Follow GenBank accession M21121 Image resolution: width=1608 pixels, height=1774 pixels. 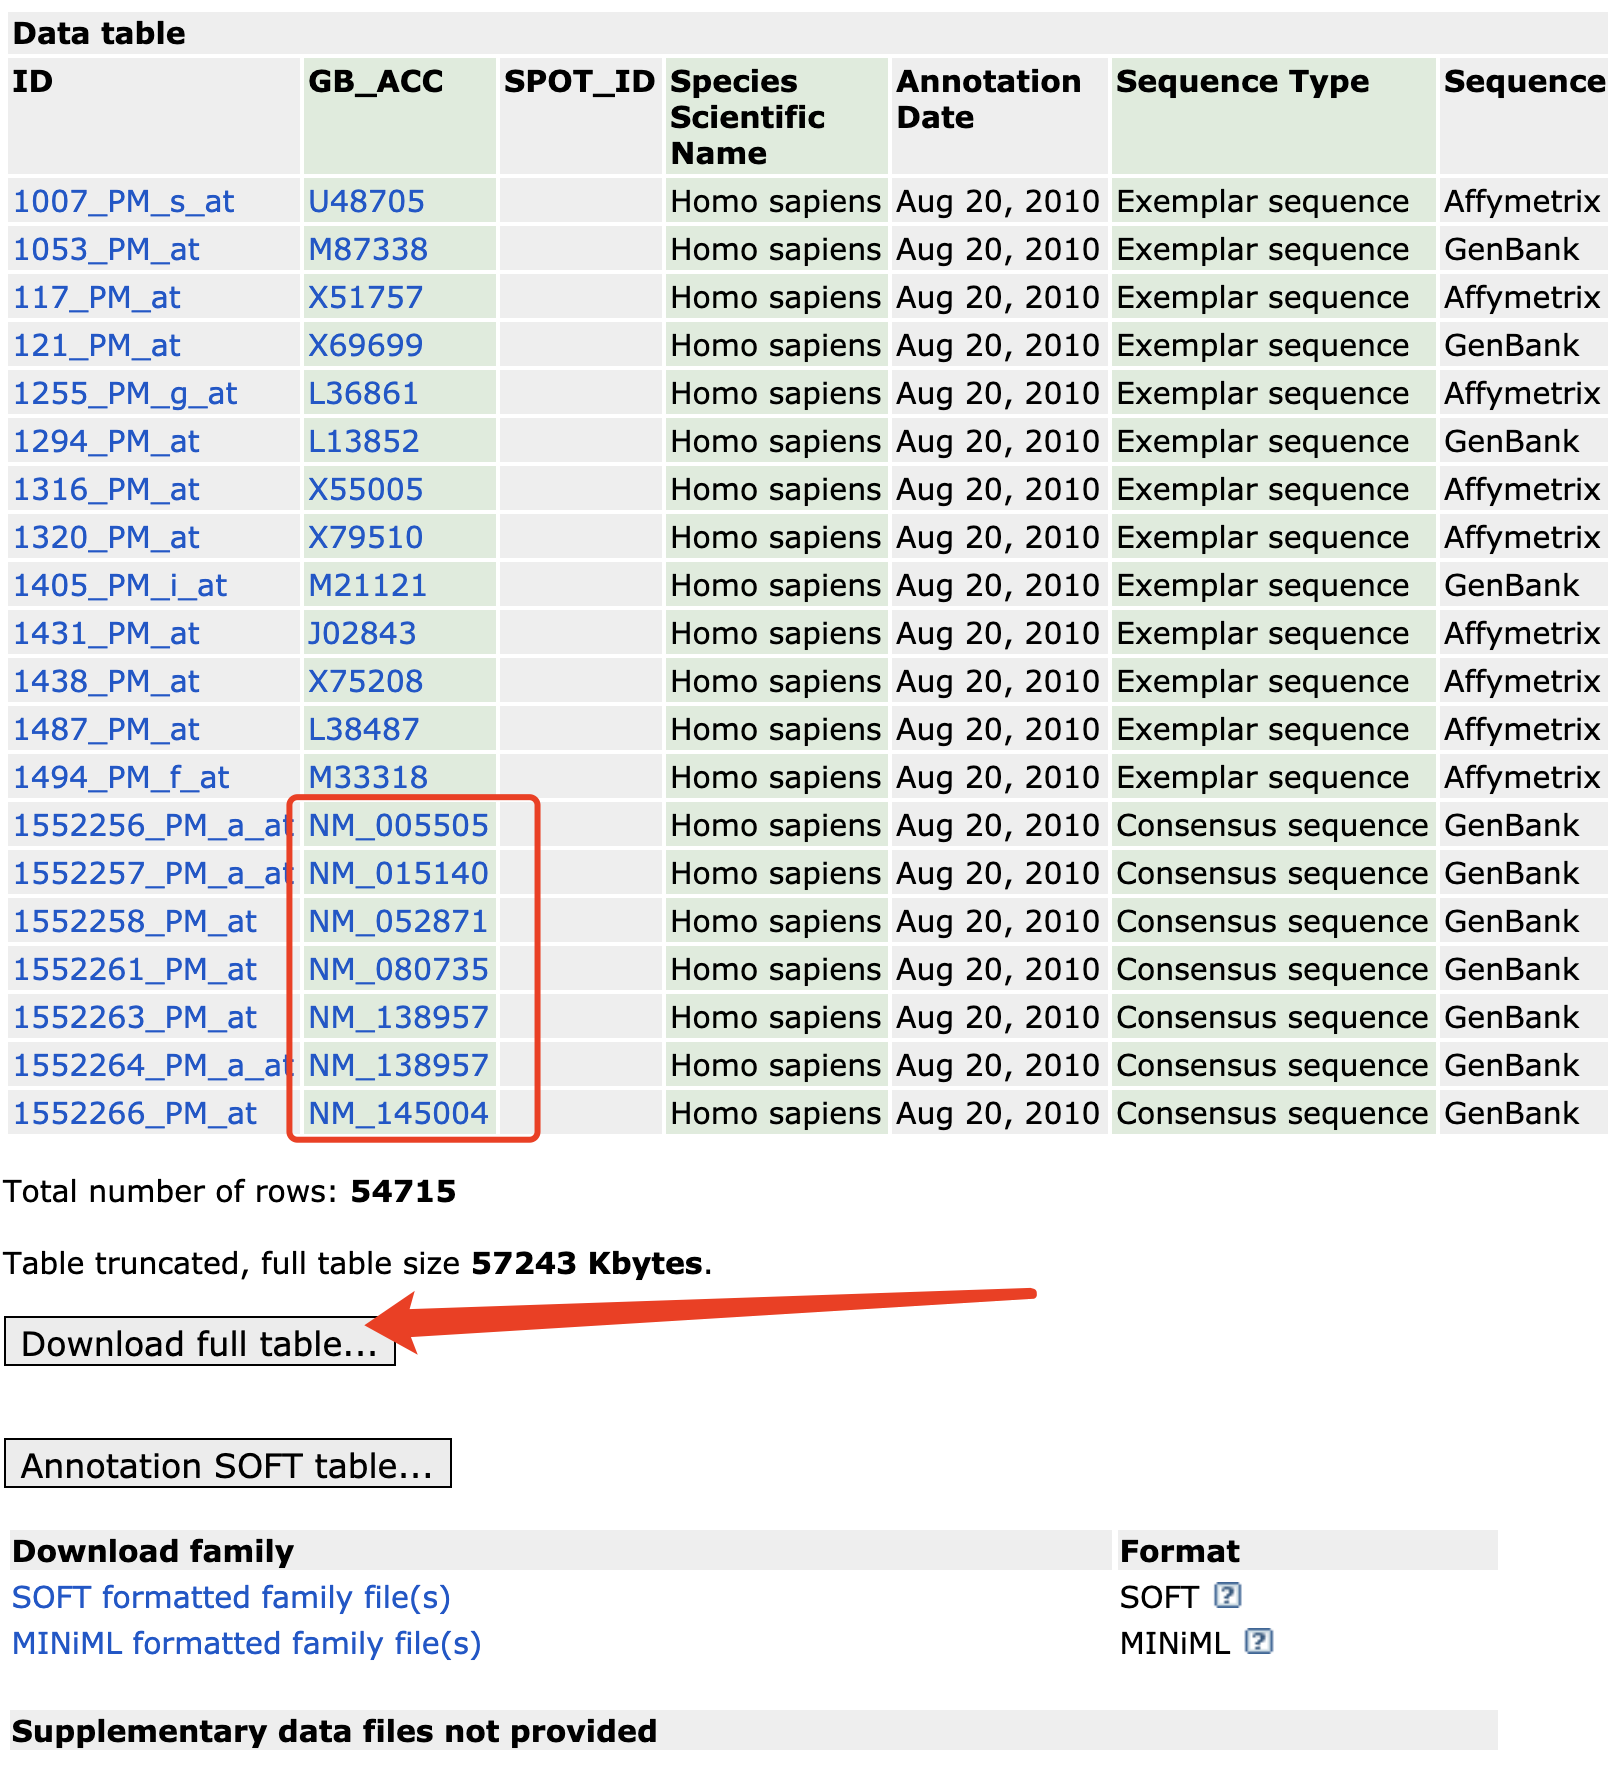pyautogui.click(x=368, y=586)
